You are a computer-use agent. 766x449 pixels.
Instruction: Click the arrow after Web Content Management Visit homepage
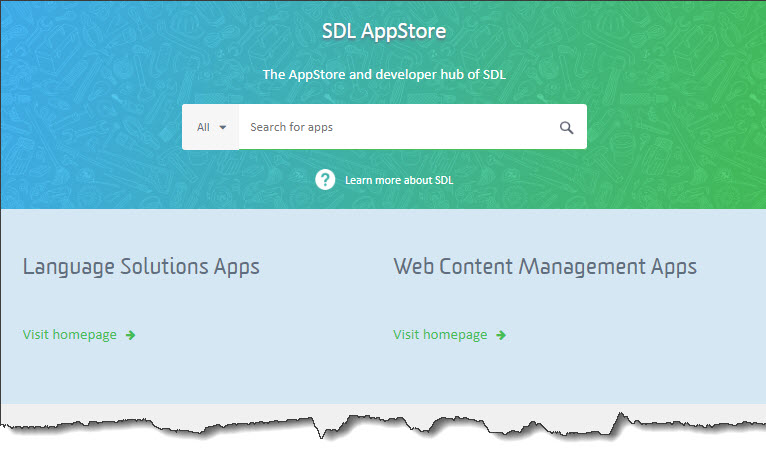tap(501, 335)
